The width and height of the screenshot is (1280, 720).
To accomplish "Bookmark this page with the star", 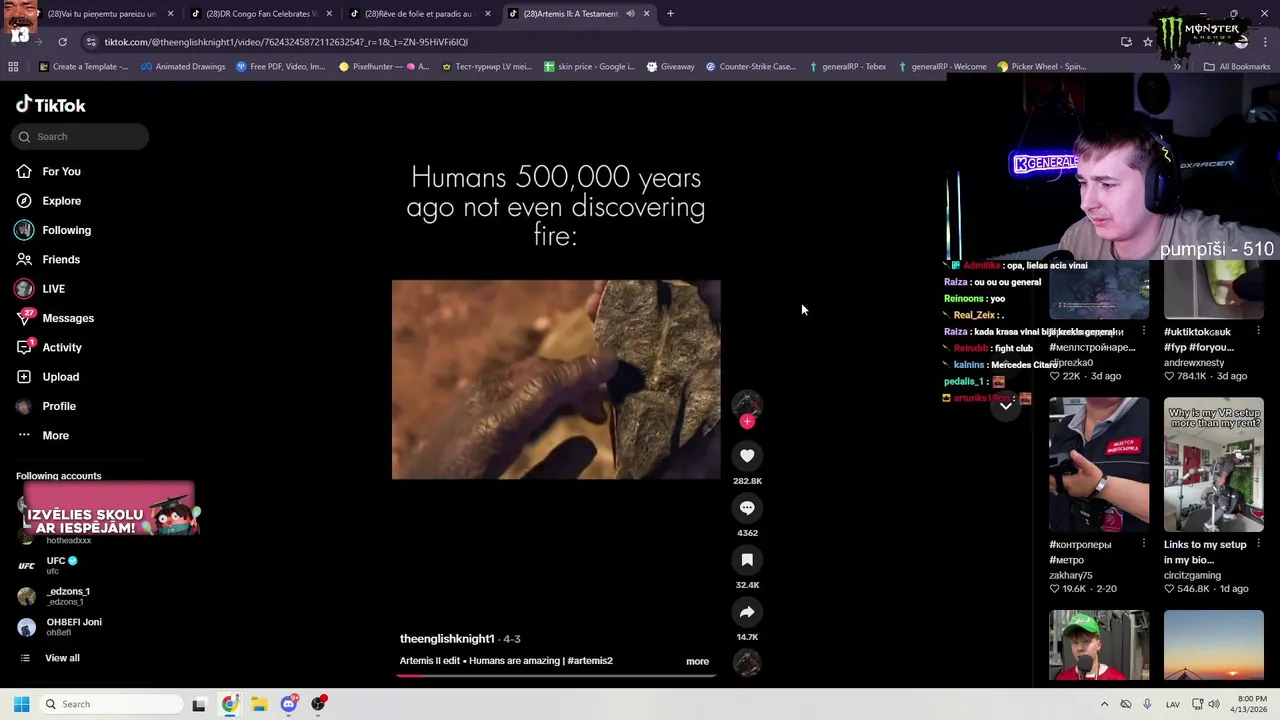I will (x=1148, y=42).
